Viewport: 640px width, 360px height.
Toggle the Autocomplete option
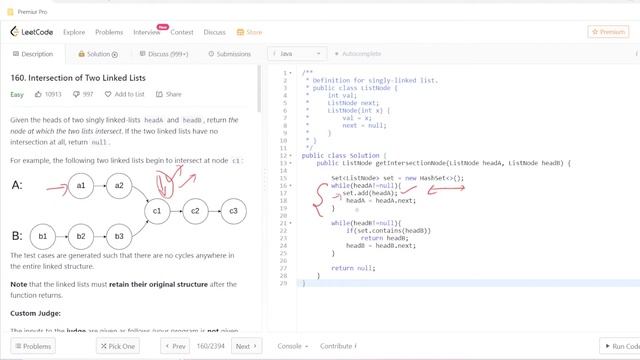358,53
